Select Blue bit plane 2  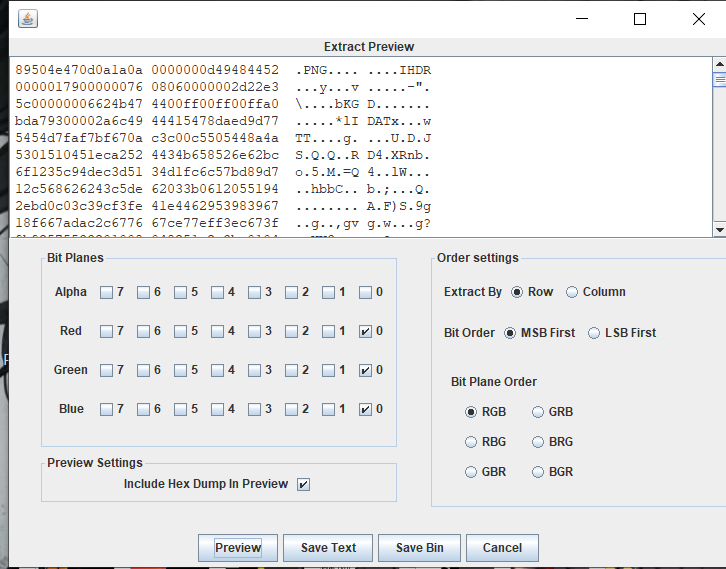point(291,409)
